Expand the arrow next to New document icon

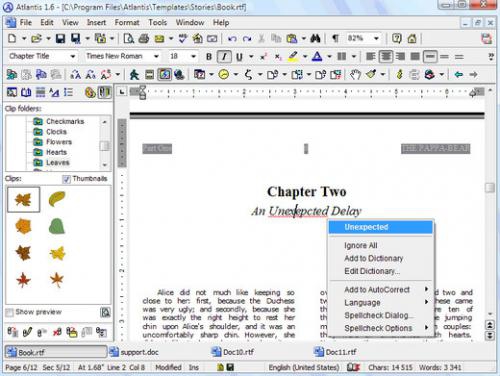tap(24, 39)
